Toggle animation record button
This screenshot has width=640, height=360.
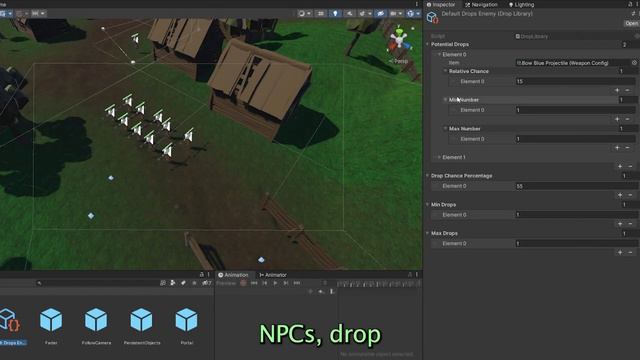tap(243, 283)
